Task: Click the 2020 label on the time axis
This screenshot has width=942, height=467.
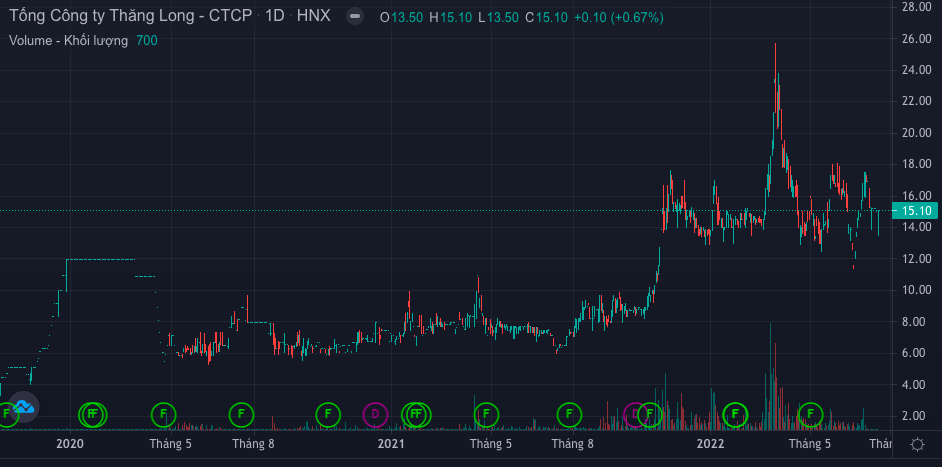Action: click(69, 444)
